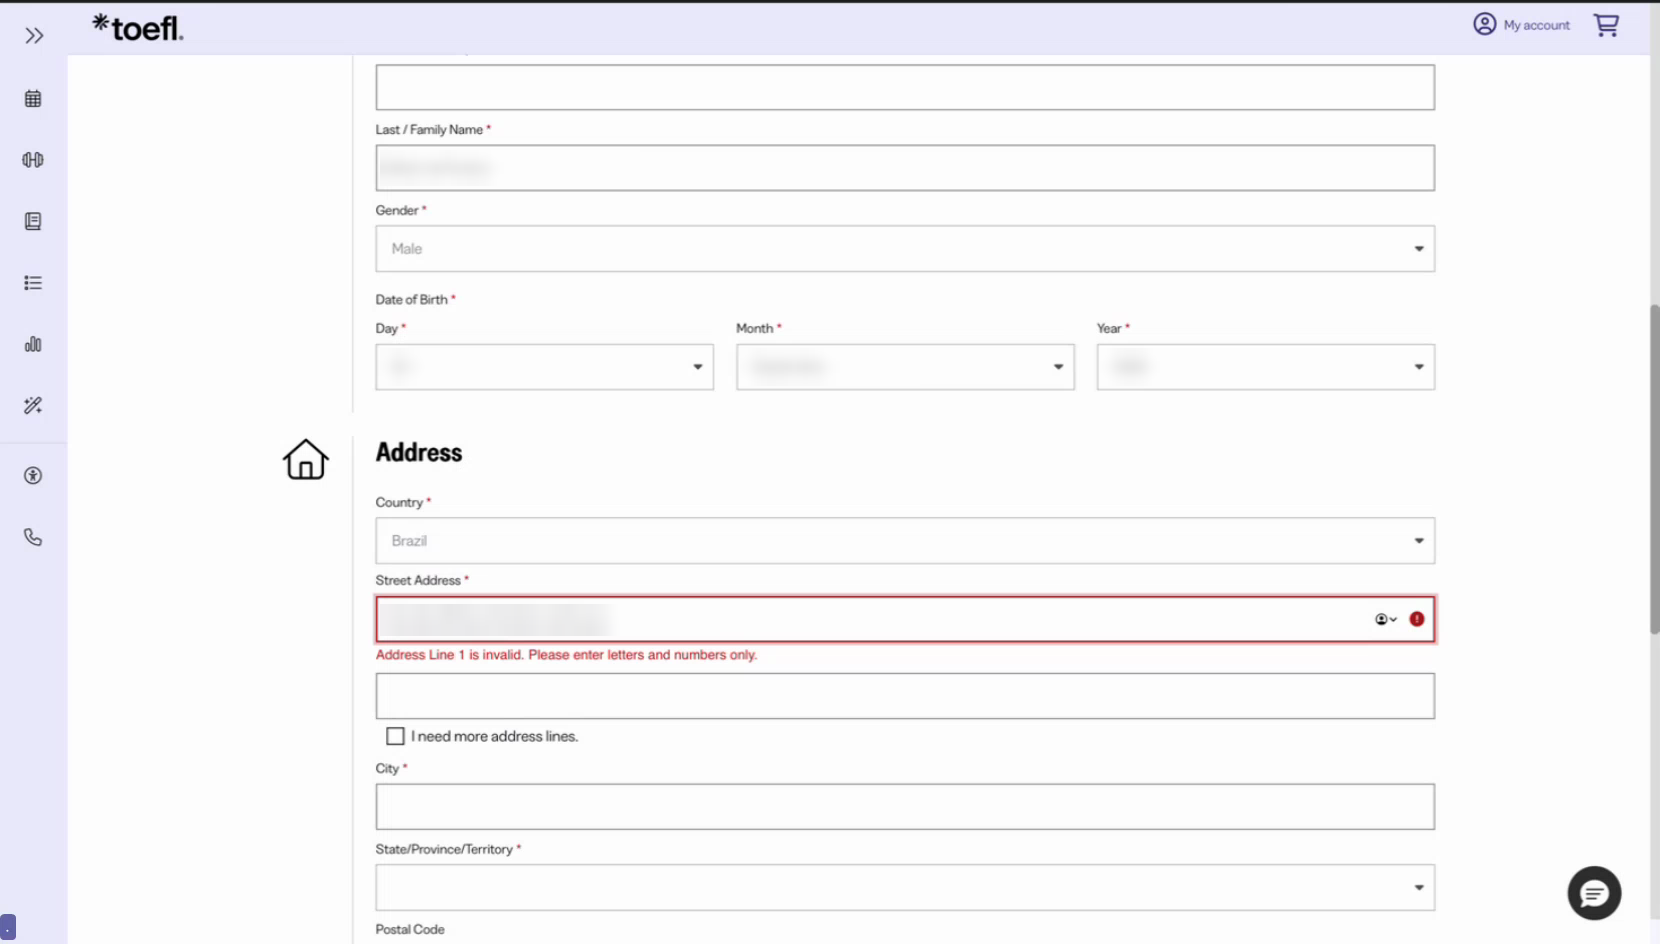Check 'I need more address lines' box
The width and height of the screenshot is (1660, 944).
395,736
